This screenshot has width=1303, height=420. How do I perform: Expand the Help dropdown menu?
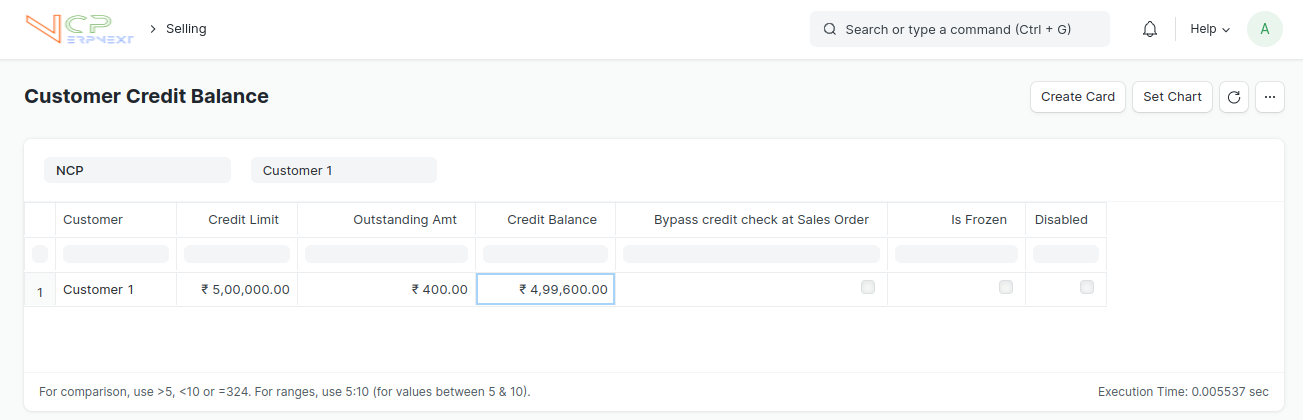coord(1210,29)
